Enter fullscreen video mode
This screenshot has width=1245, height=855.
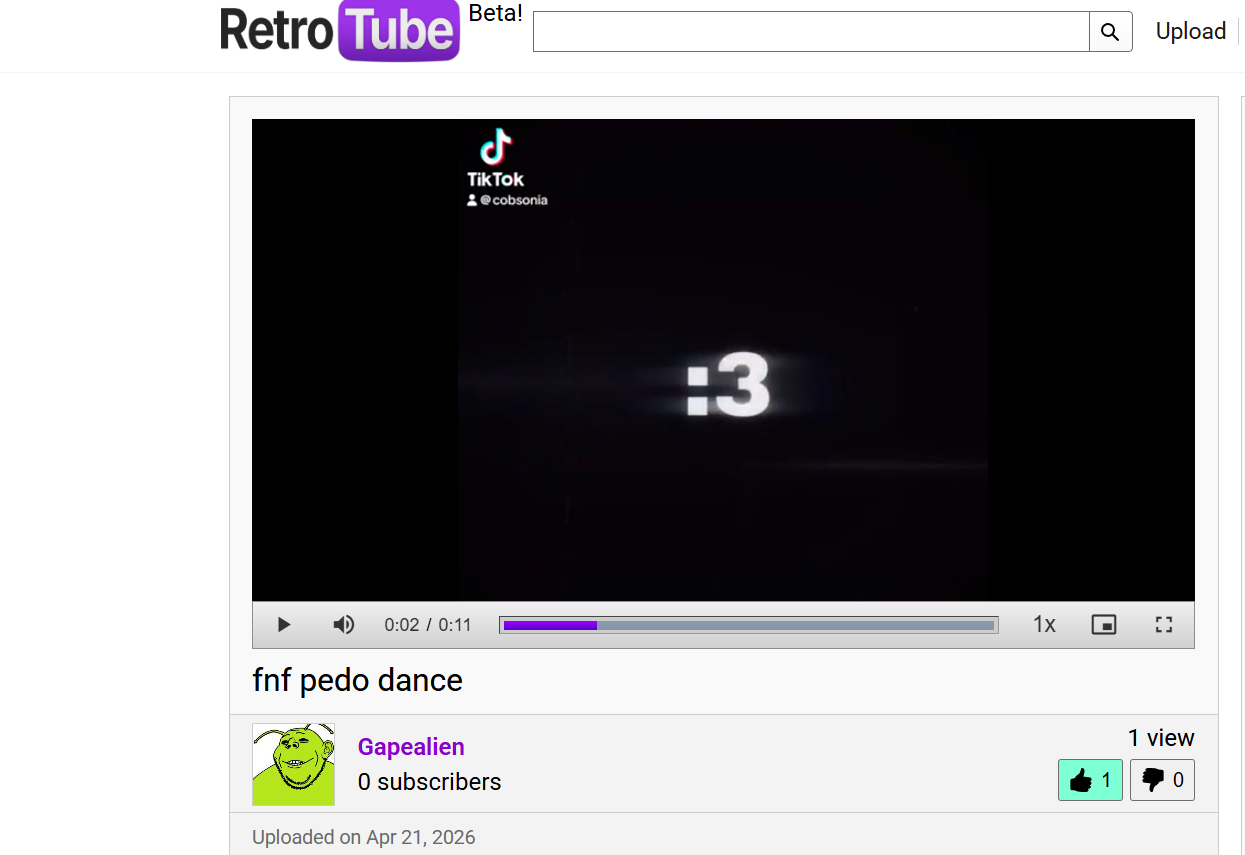[x=1163, y=625]
